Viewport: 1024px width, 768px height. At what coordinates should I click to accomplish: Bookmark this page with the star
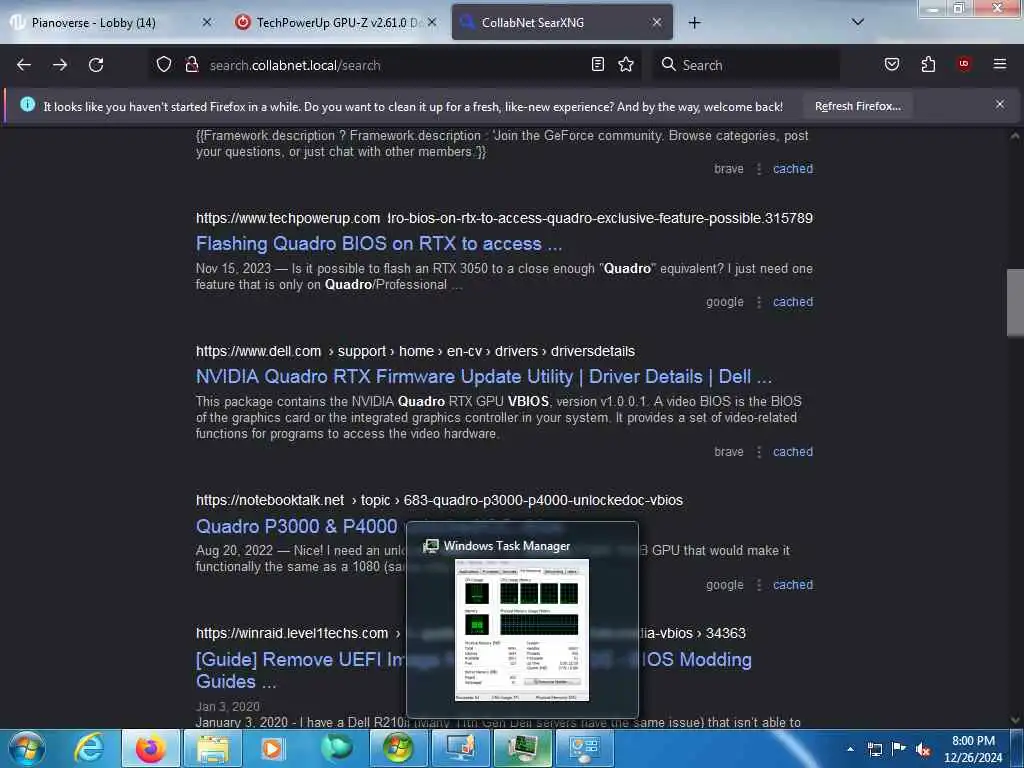pyautogui.click(x=626, y=64)
